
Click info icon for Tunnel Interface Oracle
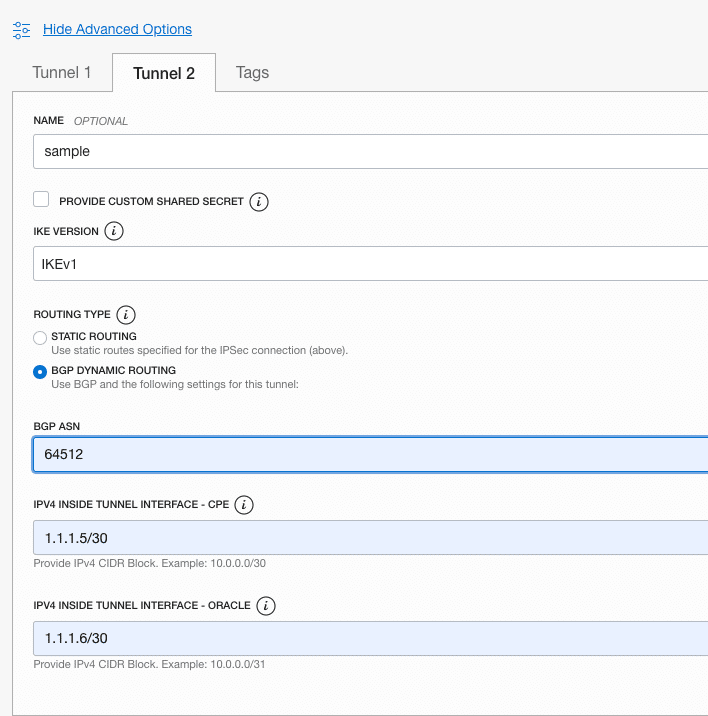[266, 606]
